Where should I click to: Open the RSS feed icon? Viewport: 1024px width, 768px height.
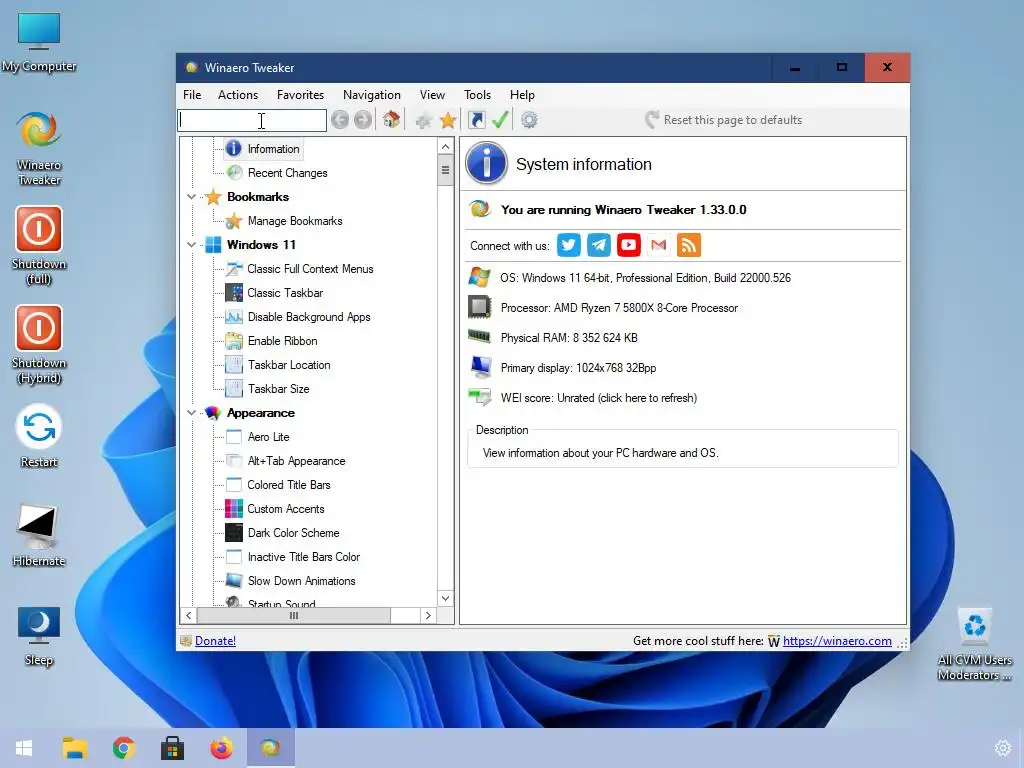tap(689, 246)
